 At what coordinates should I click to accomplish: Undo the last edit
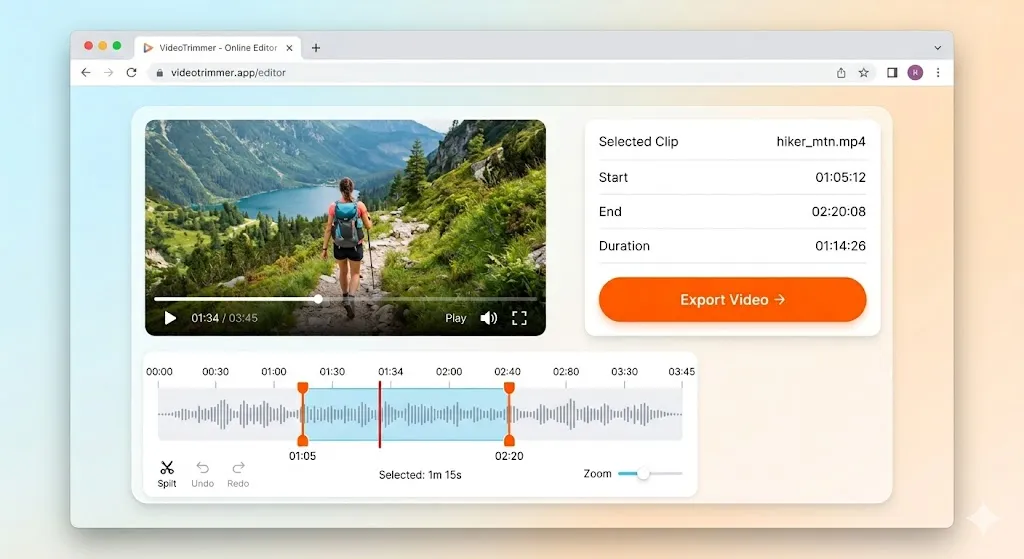pyautogui.click(x=202, y=473)
